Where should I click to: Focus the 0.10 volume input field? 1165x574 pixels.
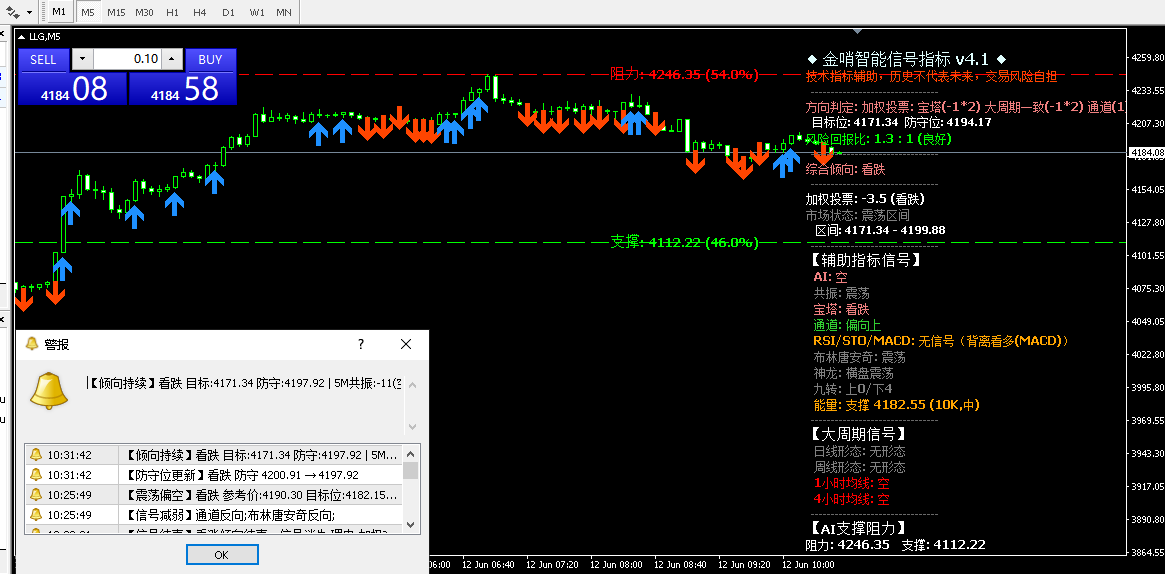click(x=127, y=59)
